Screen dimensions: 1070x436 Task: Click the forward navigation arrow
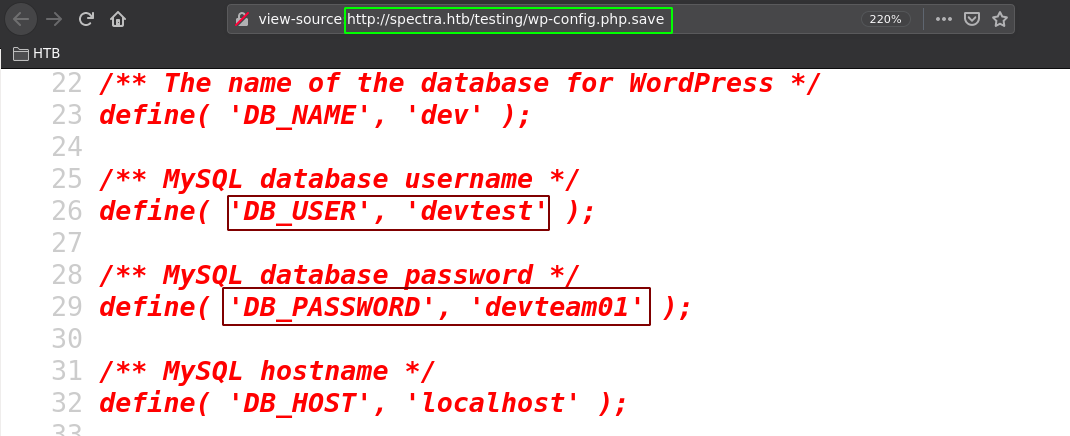coord(54,19)
